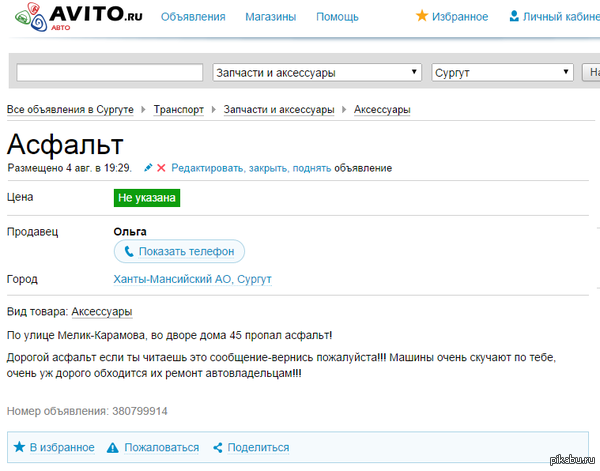Click the Транспорт breadcrumb link

179,109
